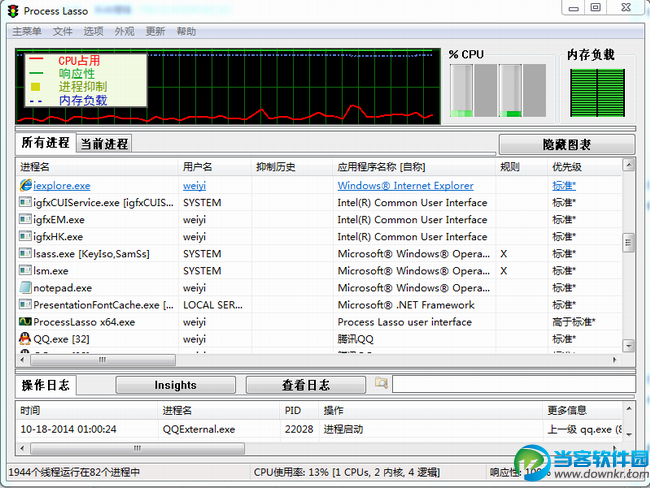Click the LOCAL SER... username cell

pyautogui.click(x=213, y=305)
